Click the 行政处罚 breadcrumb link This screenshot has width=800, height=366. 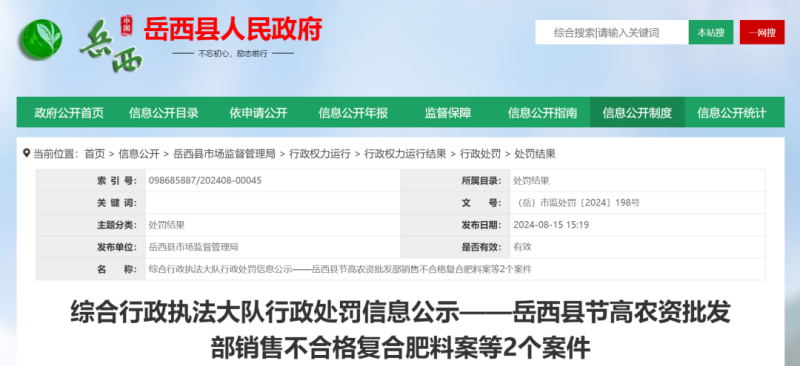pos(481,154)
